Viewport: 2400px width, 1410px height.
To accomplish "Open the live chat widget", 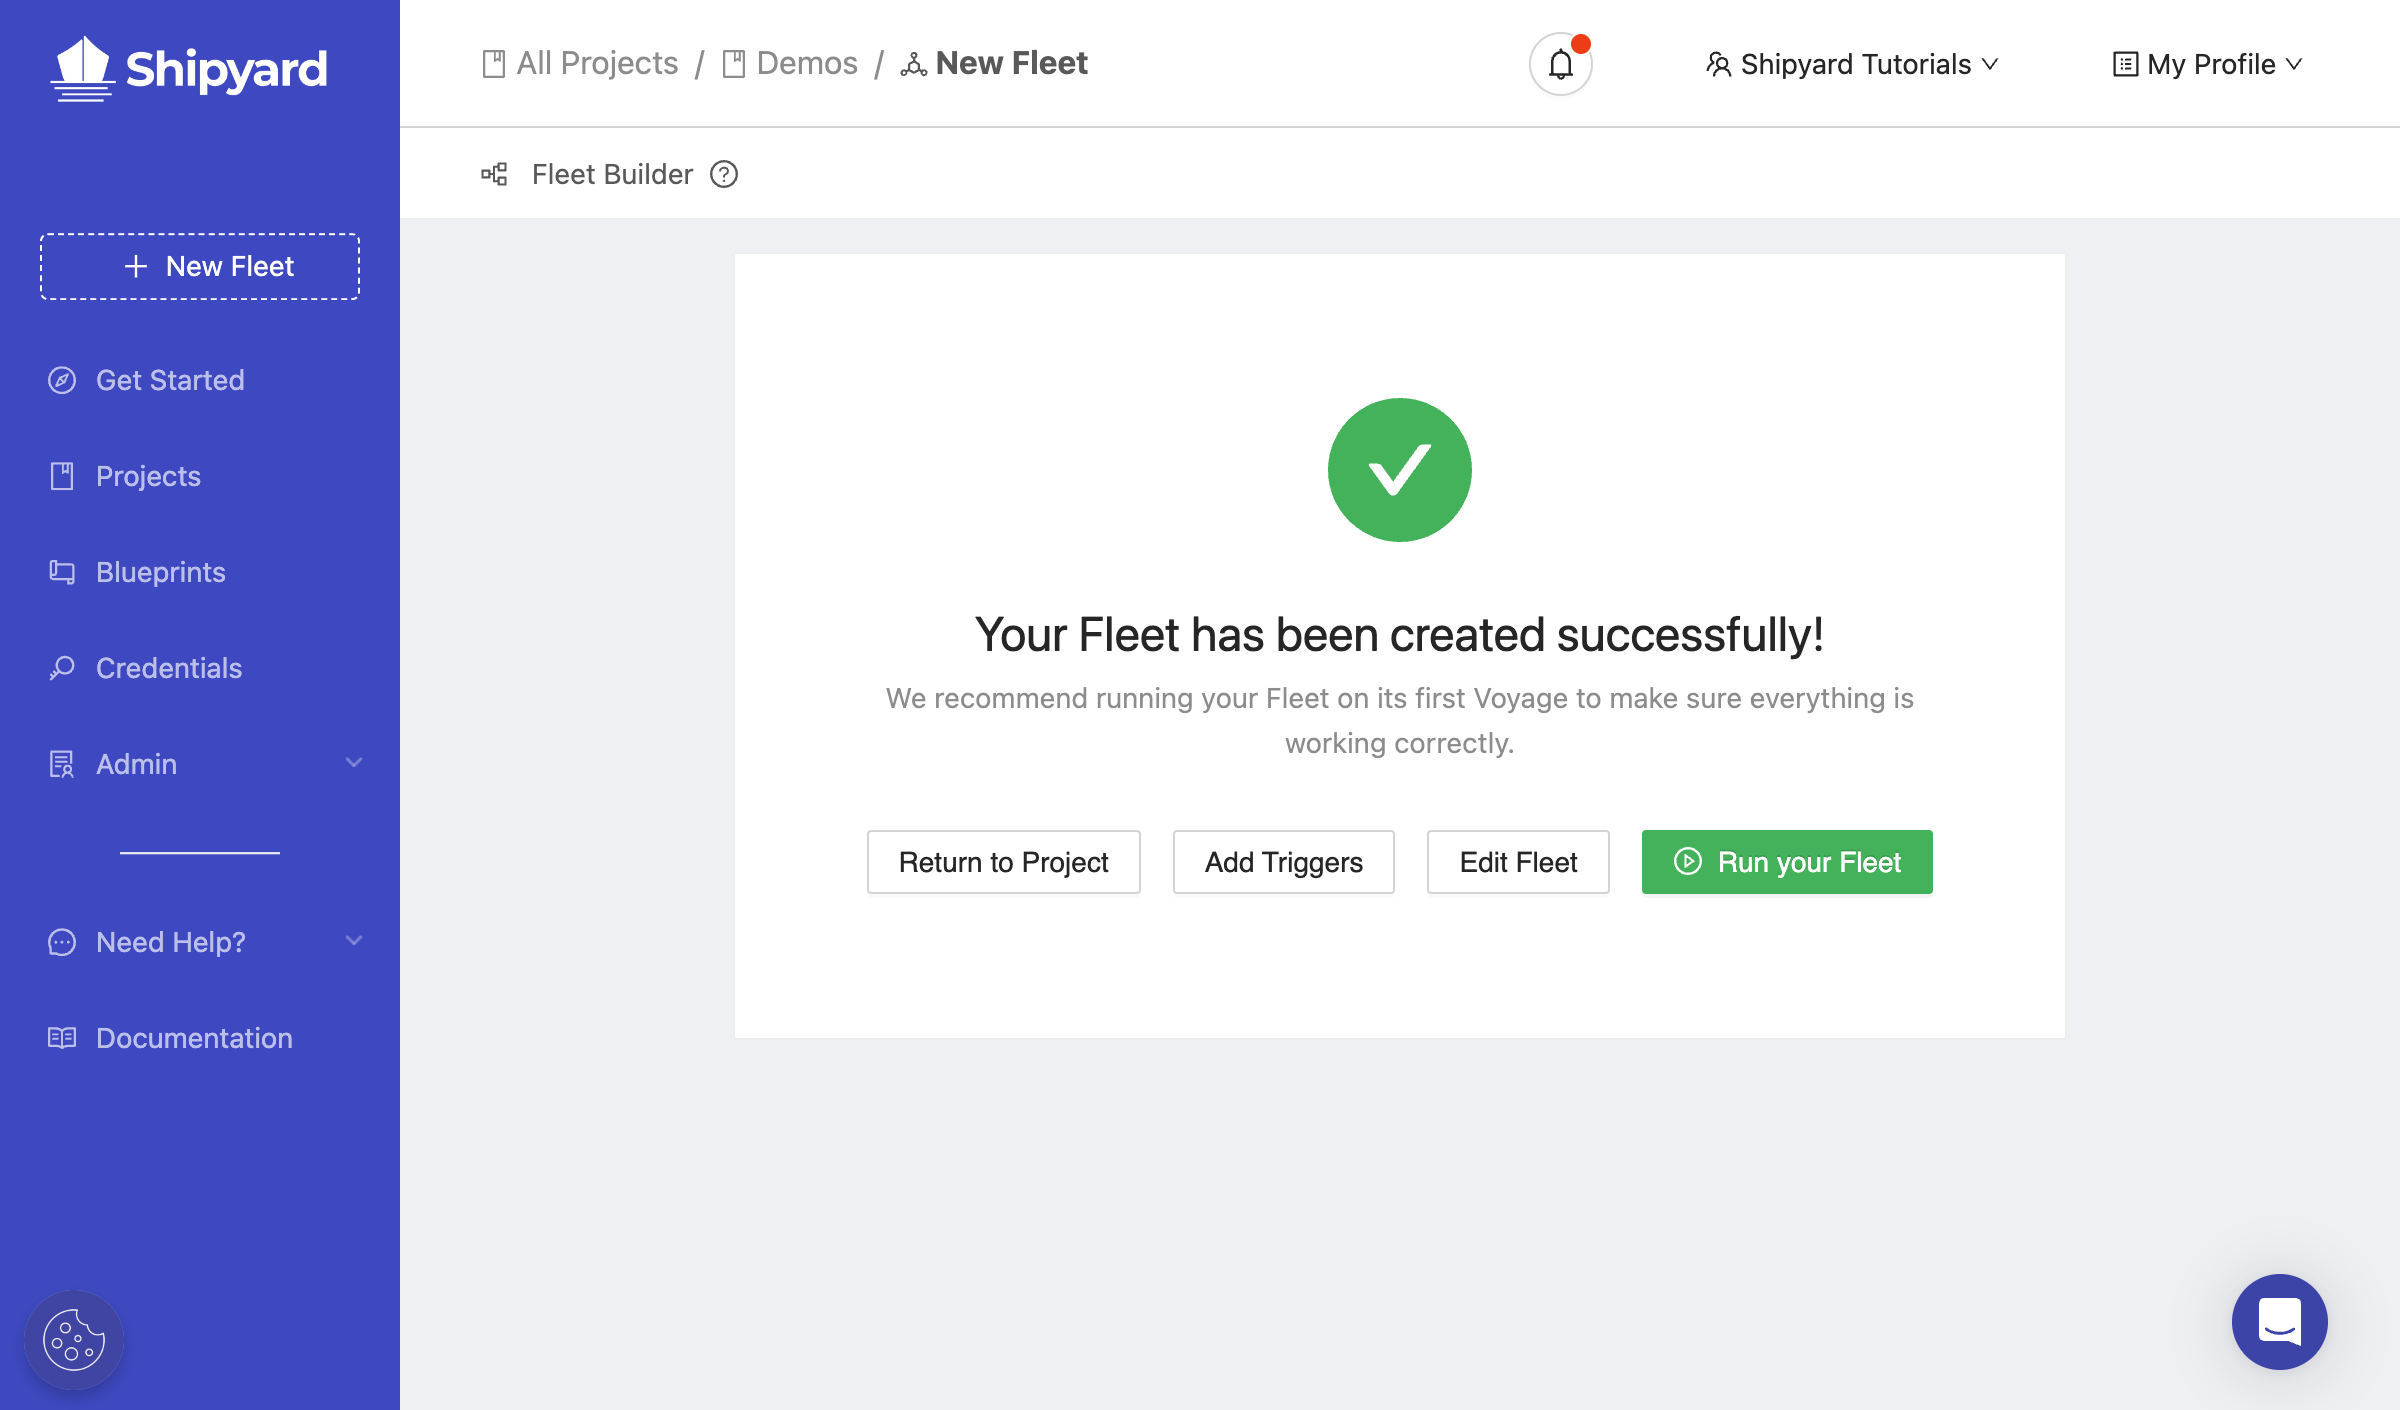I will 2279,1323.
